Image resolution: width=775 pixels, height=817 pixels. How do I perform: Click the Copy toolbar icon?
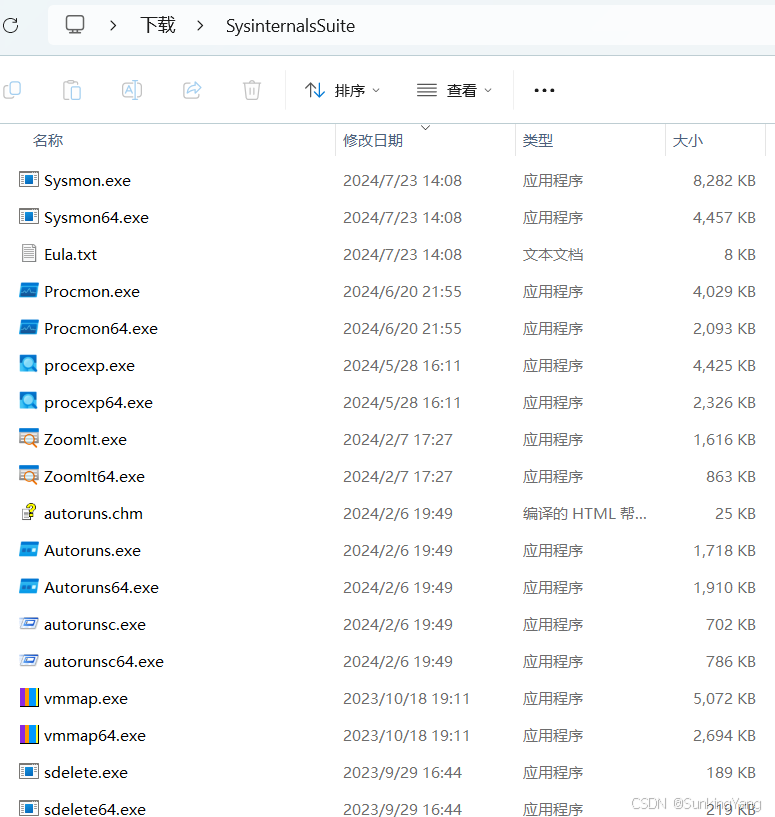(x=12, y=90)
